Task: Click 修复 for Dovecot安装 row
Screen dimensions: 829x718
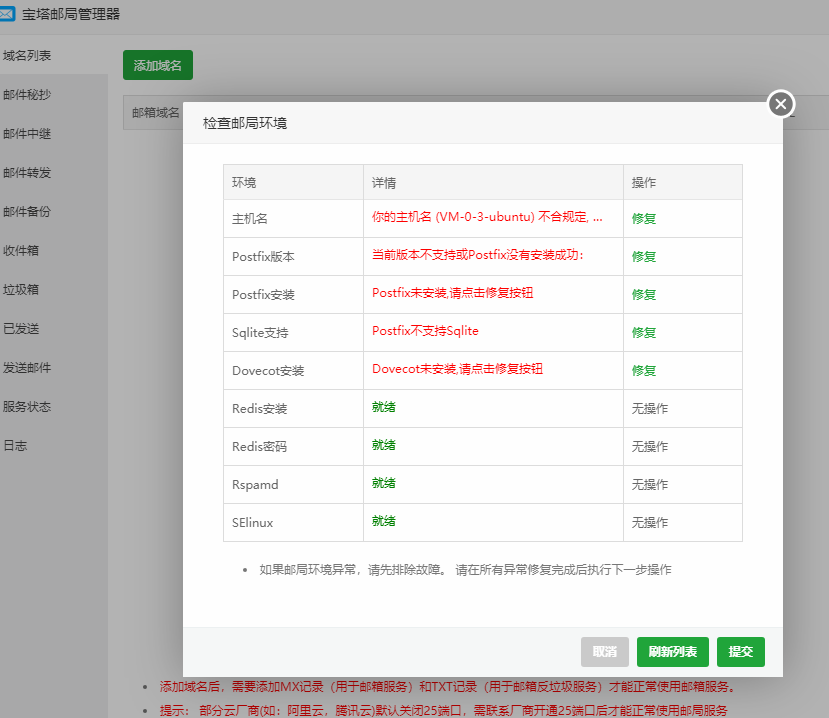Action: [x=643, y=370]
